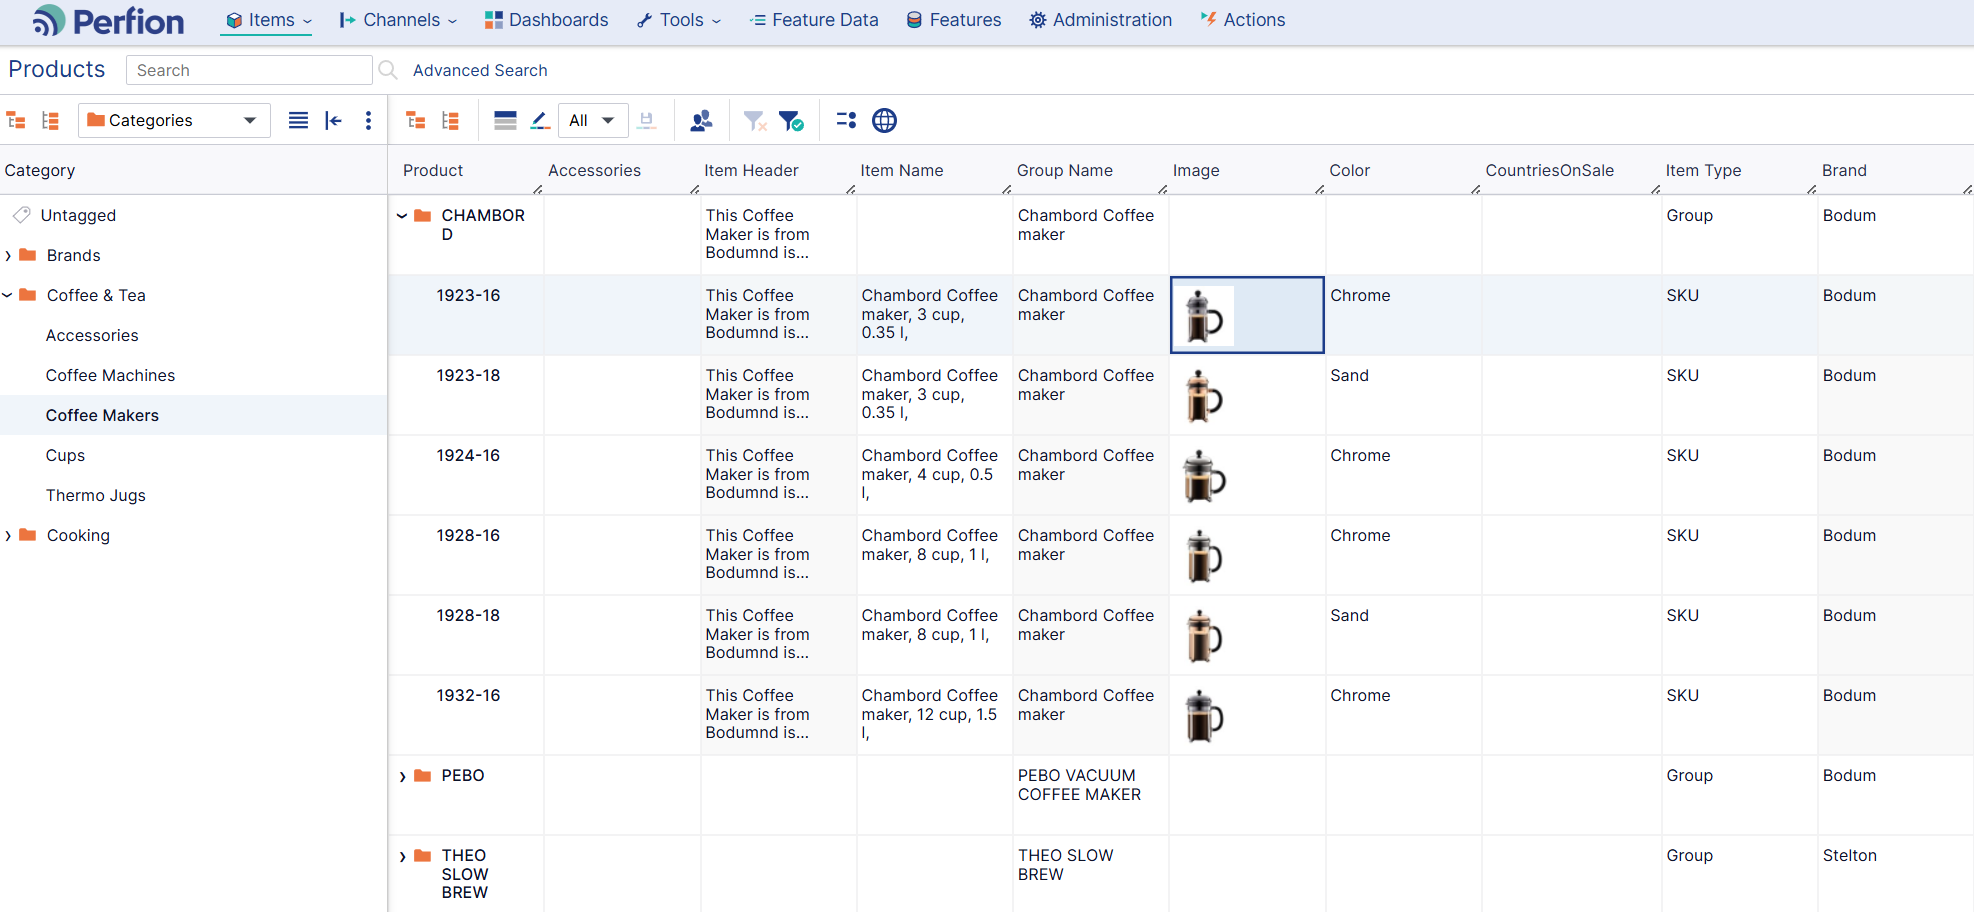Click the CHAMBORD group folder icon
Image resolution: width=1974 pixels, height=912 pixels.
tap(423, 215)
